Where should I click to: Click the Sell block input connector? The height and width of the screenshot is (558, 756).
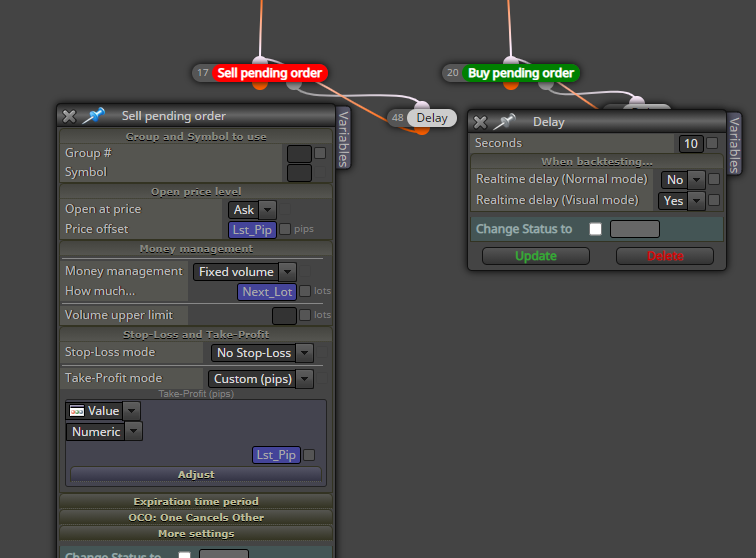coord(260,61)
